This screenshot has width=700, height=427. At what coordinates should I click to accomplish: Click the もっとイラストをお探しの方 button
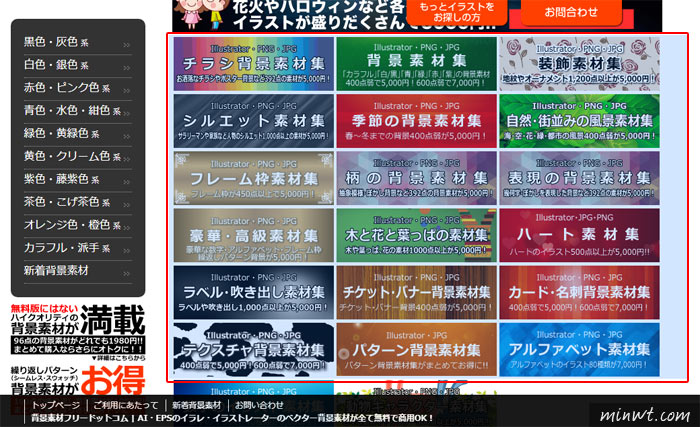click(x=457, y=13)
